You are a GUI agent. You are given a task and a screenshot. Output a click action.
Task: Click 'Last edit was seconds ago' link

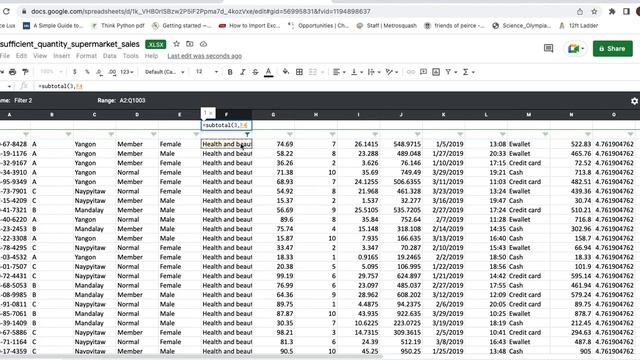click(x=204, y=56)
